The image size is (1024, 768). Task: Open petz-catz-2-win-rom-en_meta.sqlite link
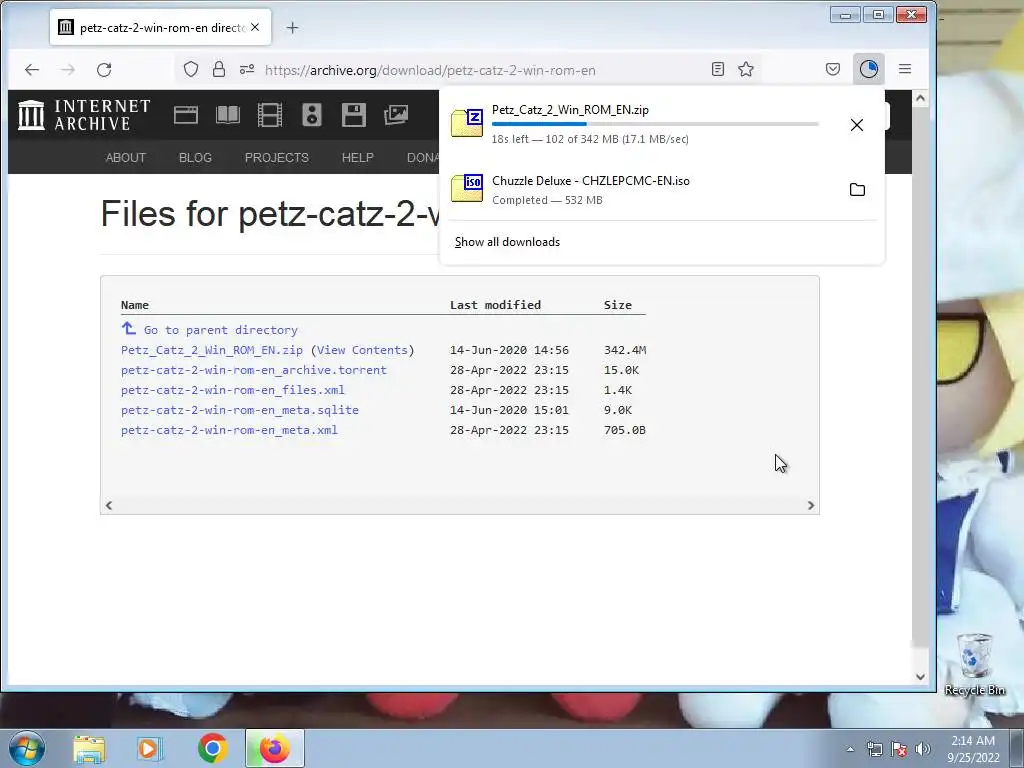click(x=240, y=410)
